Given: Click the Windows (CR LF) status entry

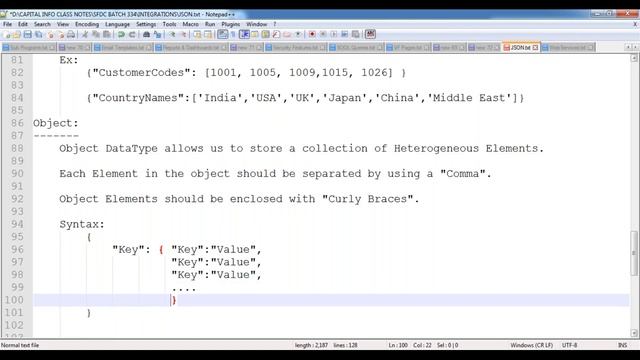Looking at the screenshot, I should coord(531,345).
